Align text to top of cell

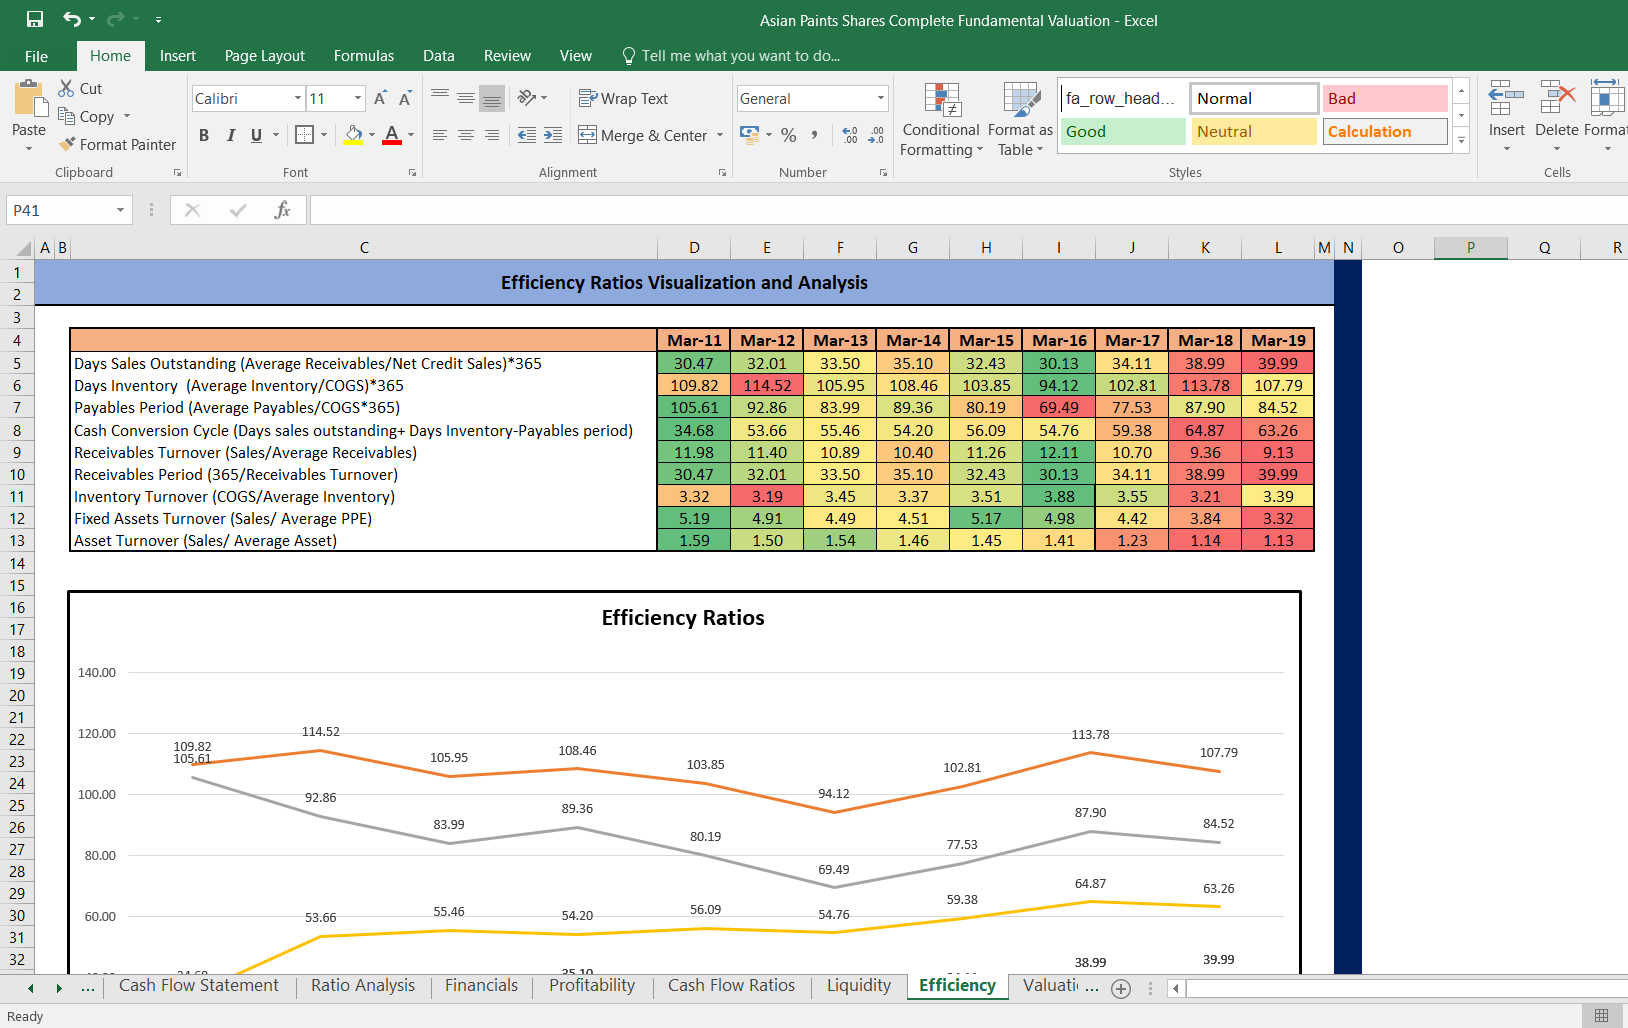(440, 97)
